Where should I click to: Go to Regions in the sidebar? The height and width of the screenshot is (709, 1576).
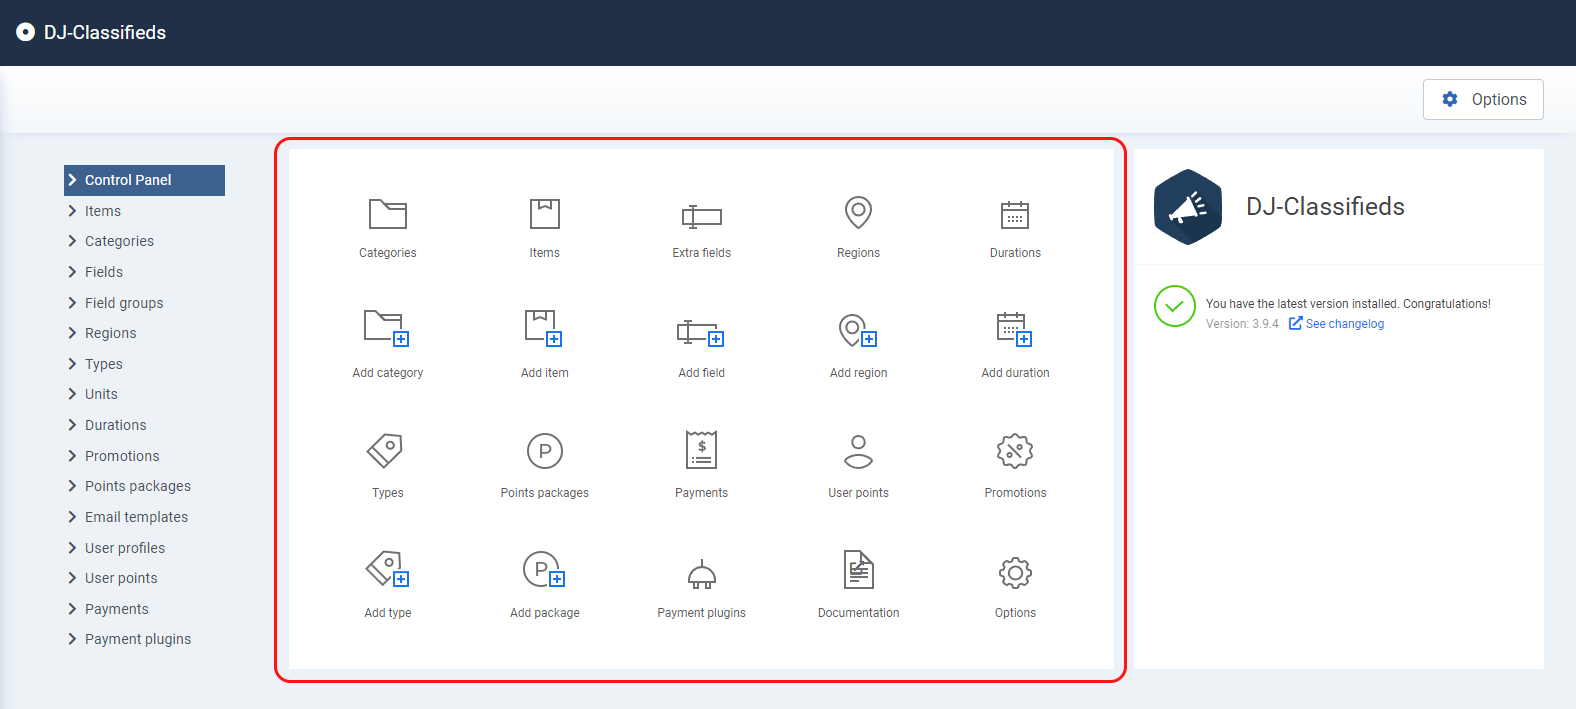click(110, 333)
